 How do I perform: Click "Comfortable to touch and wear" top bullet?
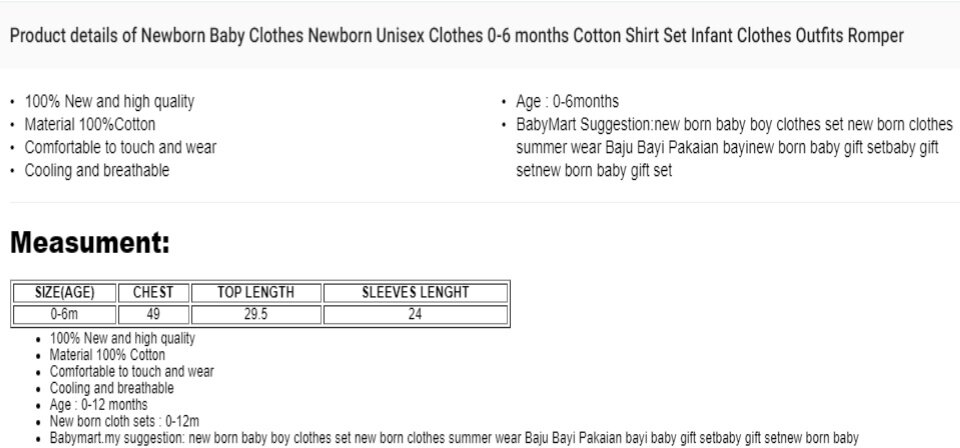121,147
